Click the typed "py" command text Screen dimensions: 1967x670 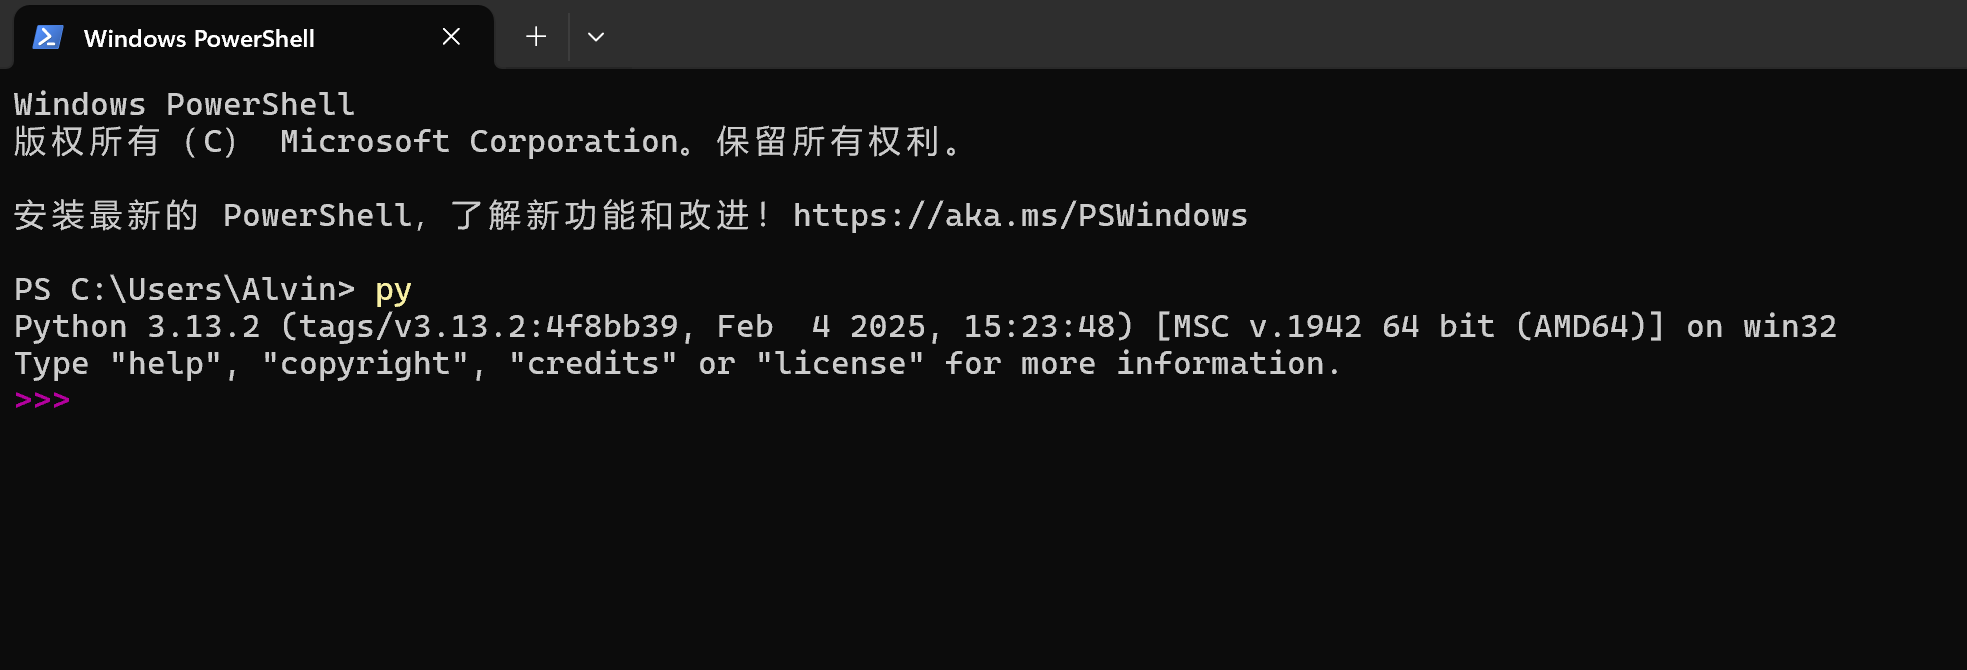click(x=393, y=290)
